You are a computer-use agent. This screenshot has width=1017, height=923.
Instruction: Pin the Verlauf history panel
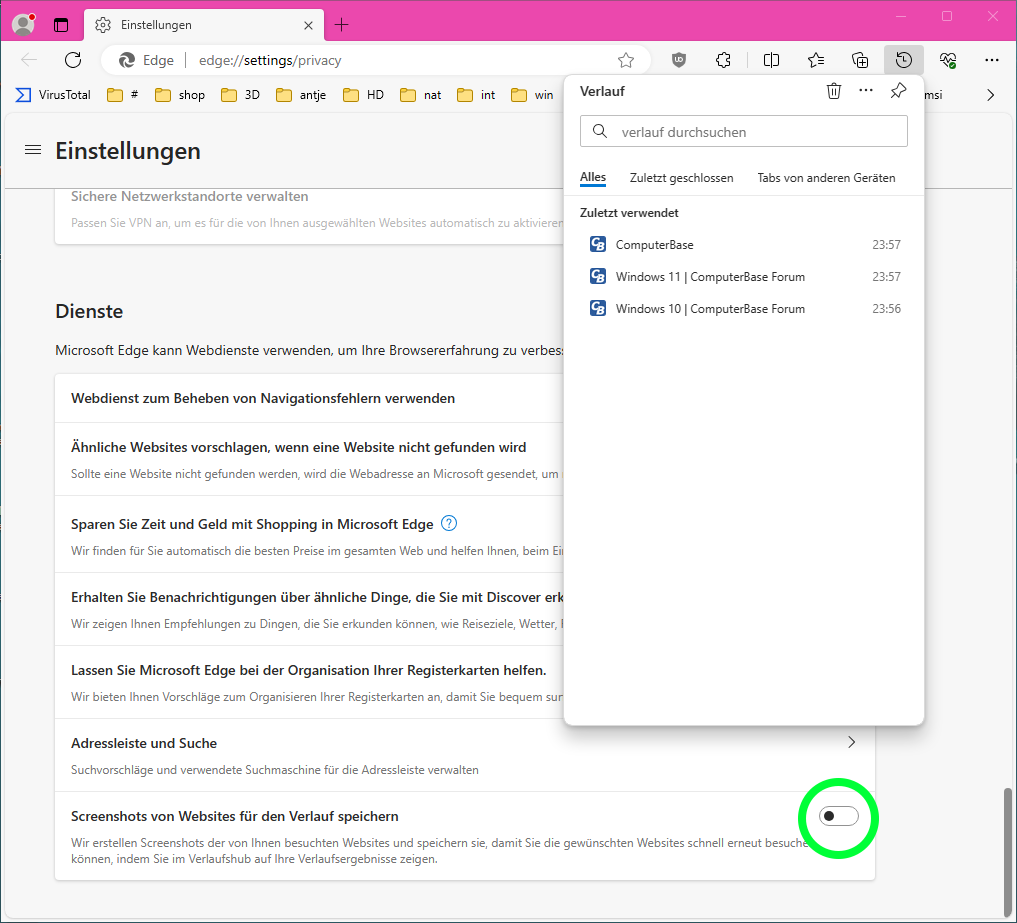[898, 91]
